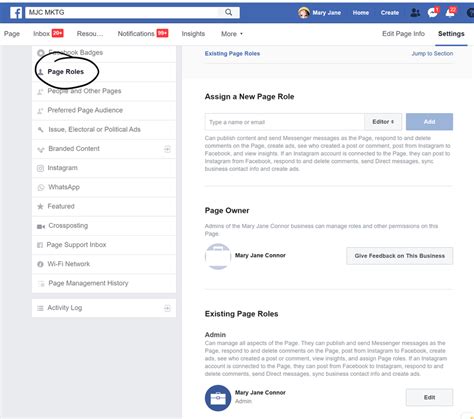
Task: Click the name or email input field
Action: 285,122
